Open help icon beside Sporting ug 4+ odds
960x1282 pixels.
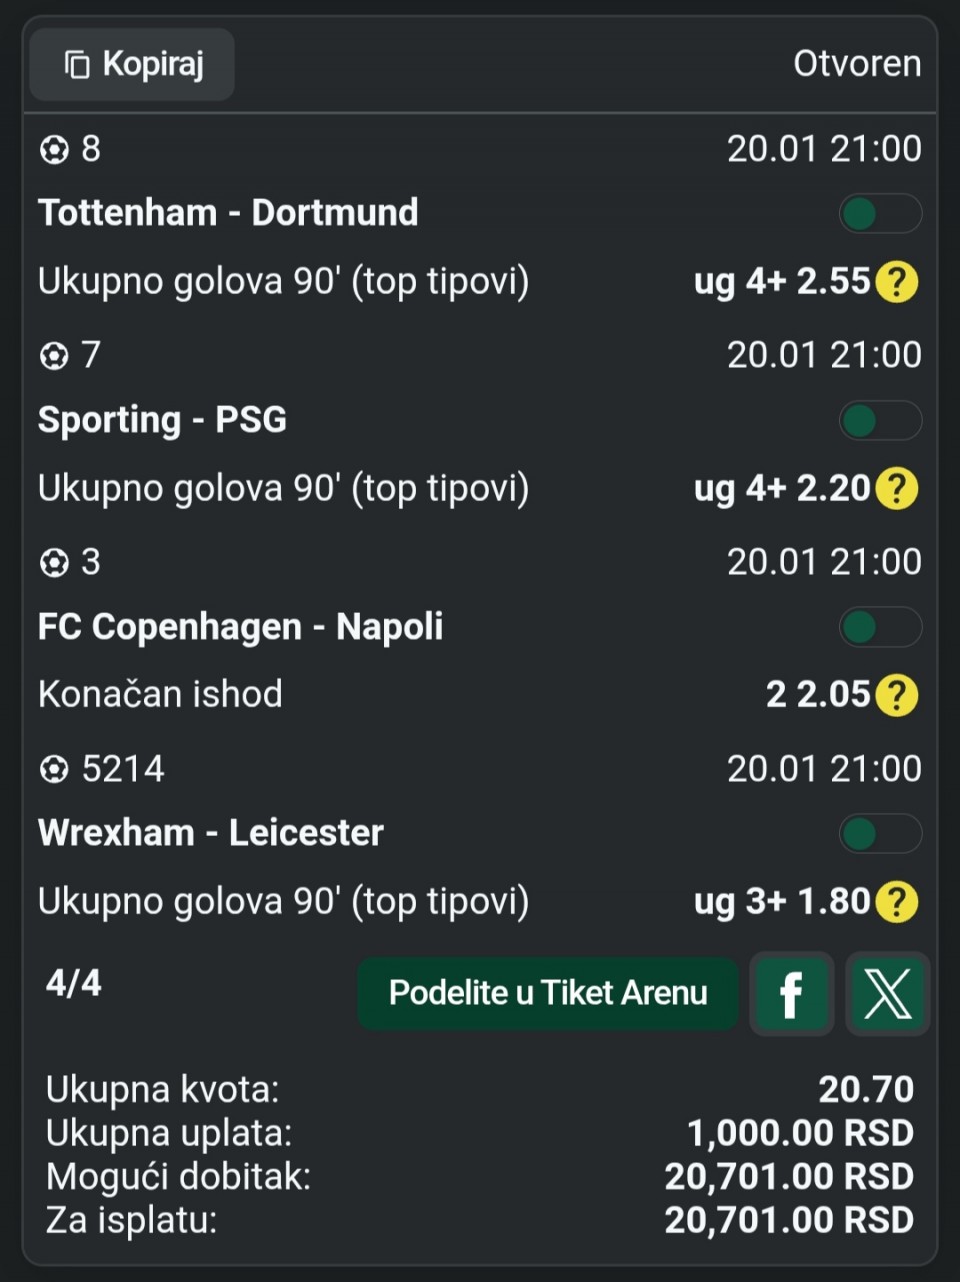896,489
